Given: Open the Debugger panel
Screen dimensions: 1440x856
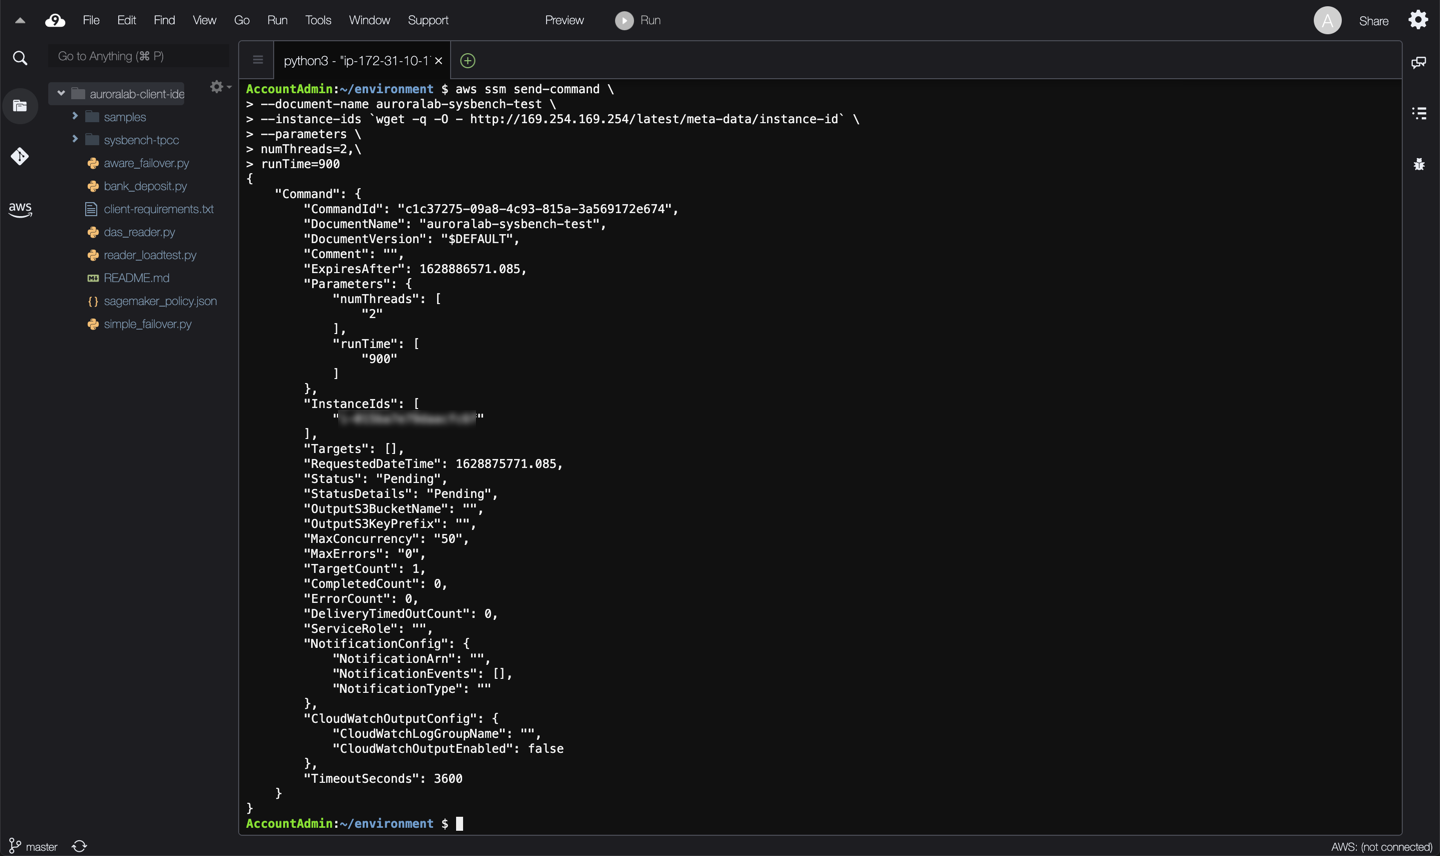Looking at the screenshot, I should tap(1419, 164).
